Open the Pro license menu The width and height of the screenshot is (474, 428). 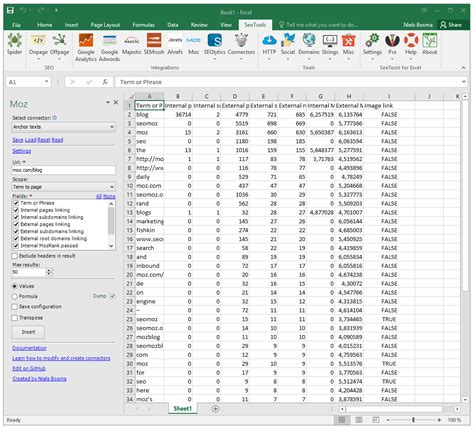click(x=392, y=47)
